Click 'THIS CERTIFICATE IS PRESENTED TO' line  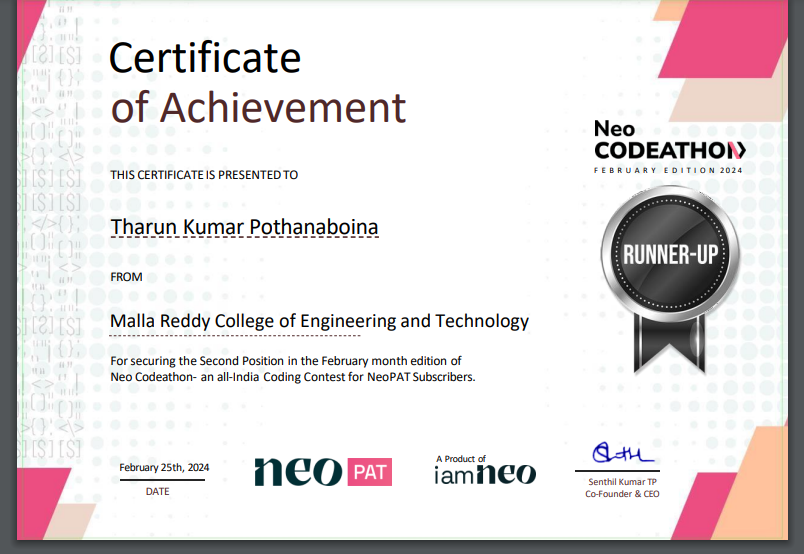[204, 175]
